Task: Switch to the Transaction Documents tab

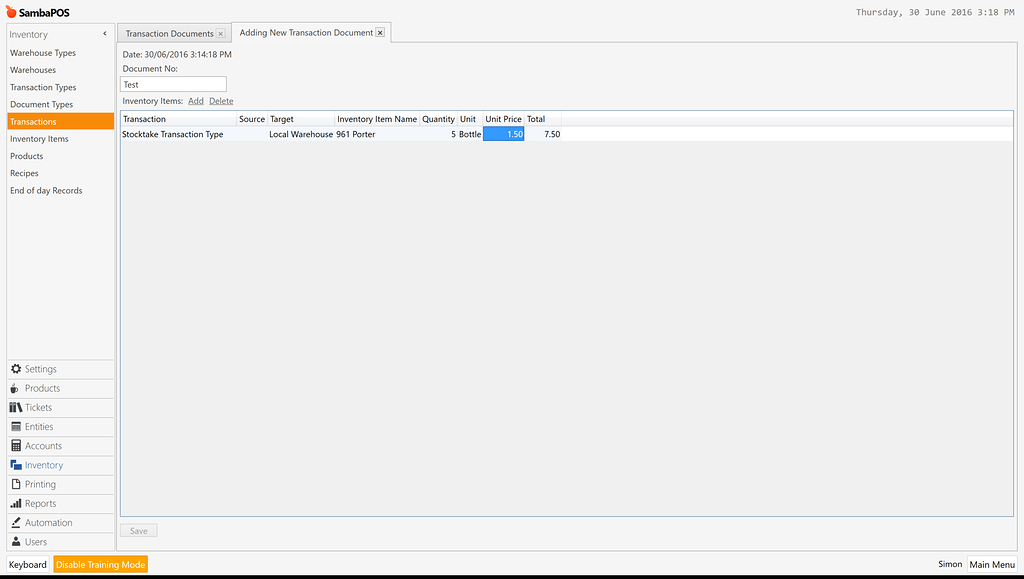Action: click(x=168, y=32)
